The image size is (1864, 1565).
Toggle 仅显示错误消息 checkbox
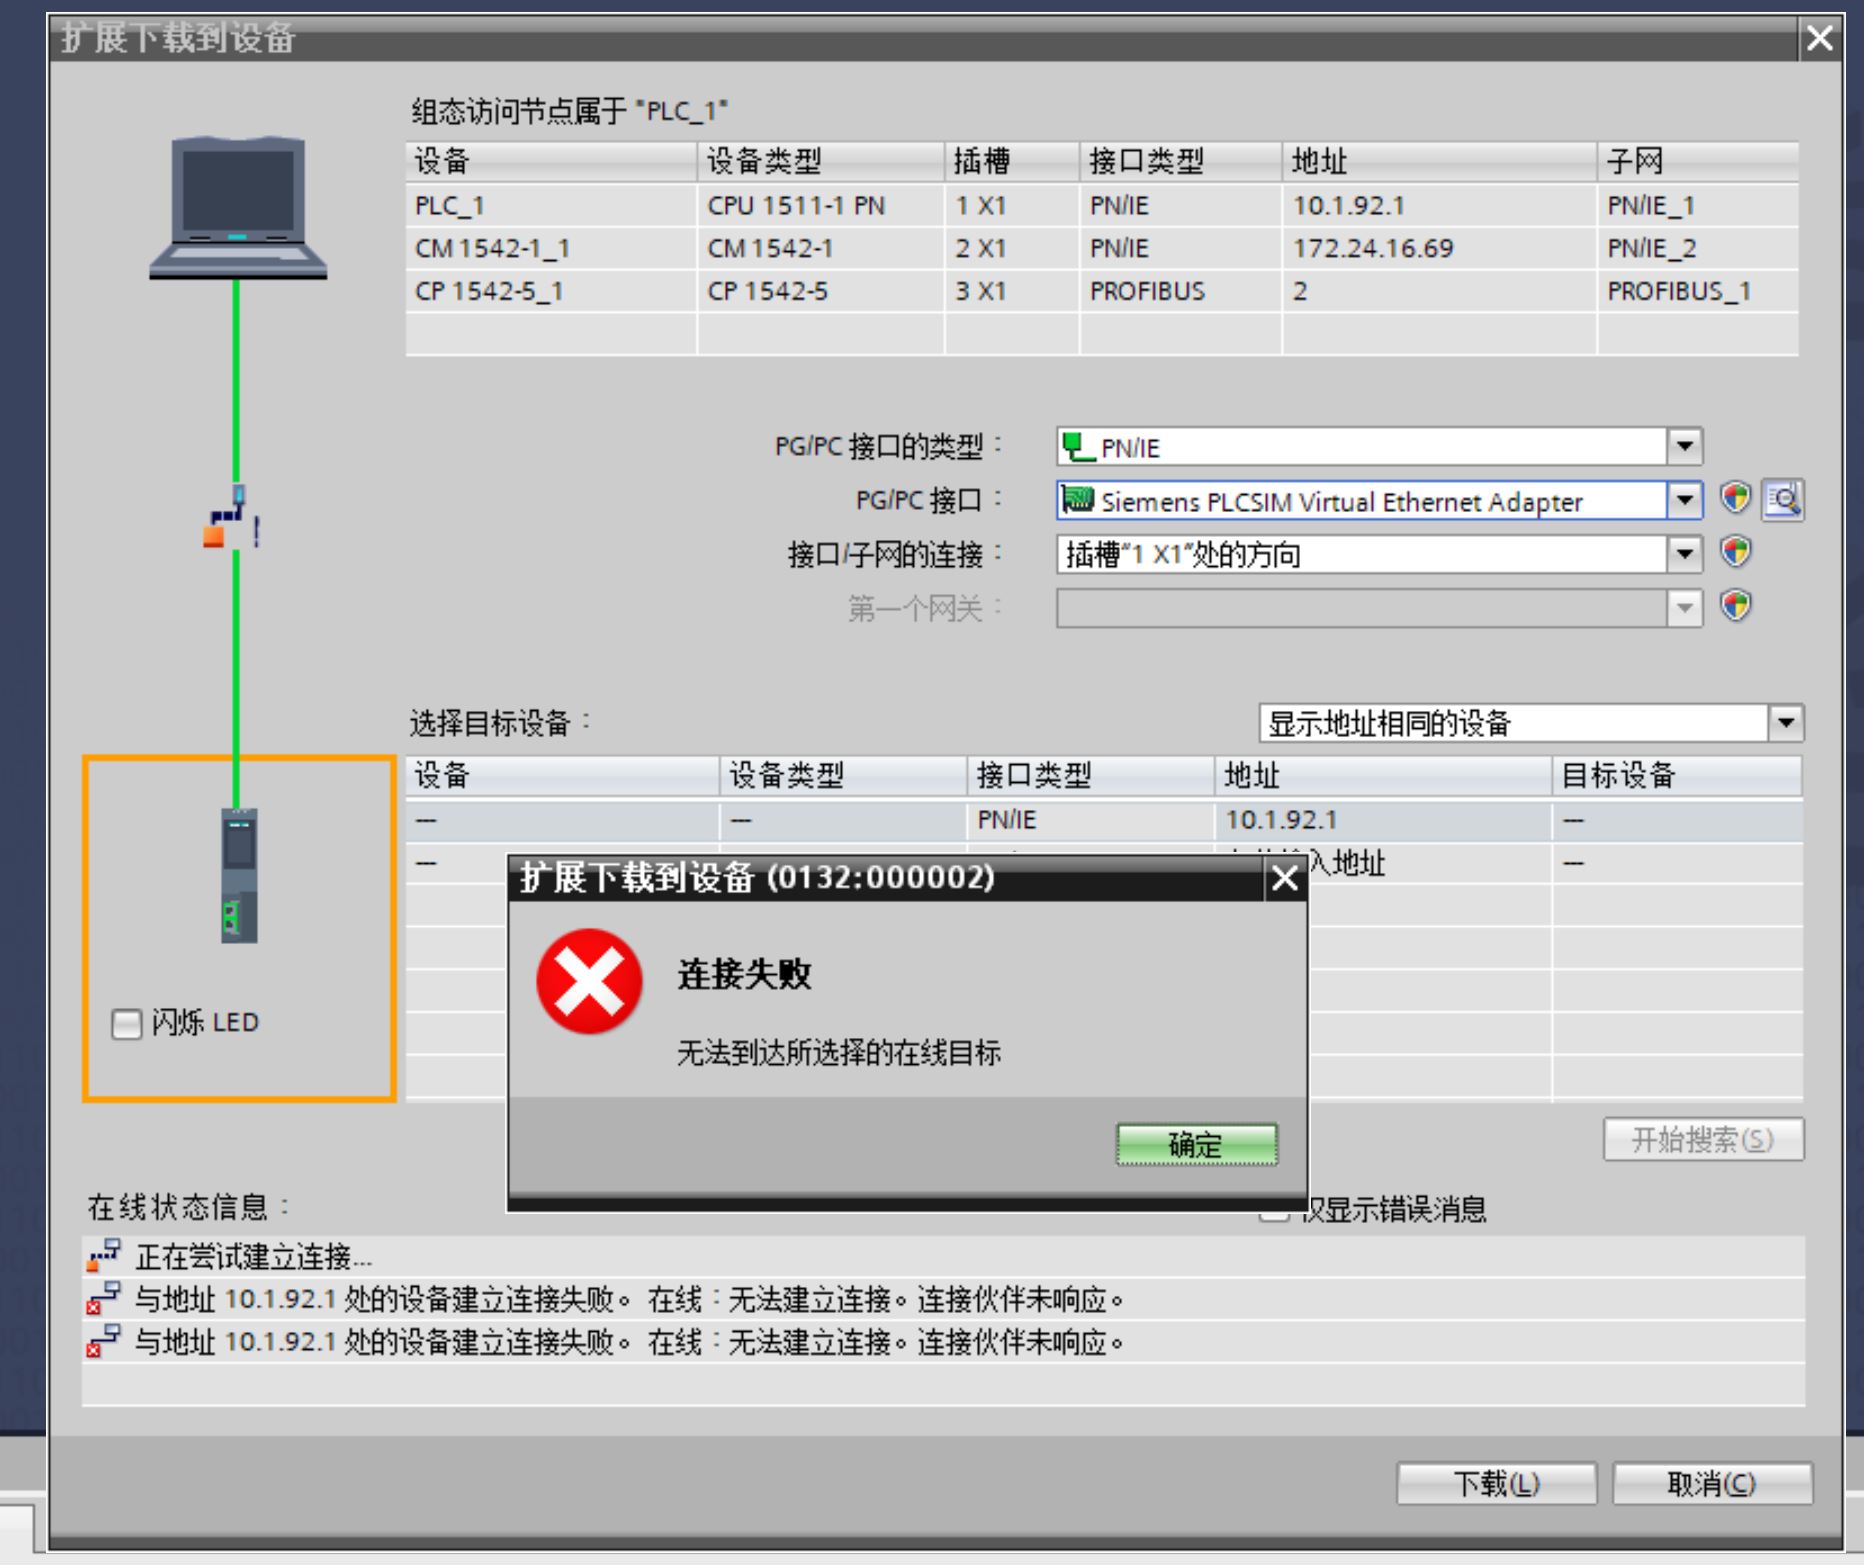(x=1272, y=1211)
